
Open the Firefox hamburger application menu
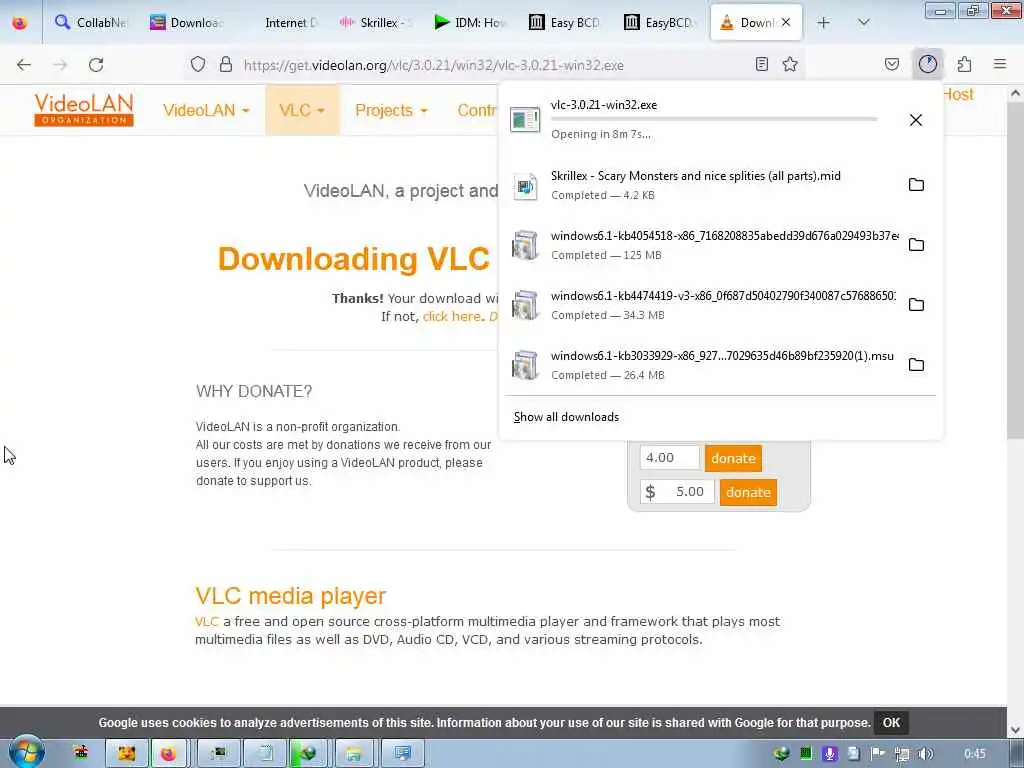[1000, 64]
